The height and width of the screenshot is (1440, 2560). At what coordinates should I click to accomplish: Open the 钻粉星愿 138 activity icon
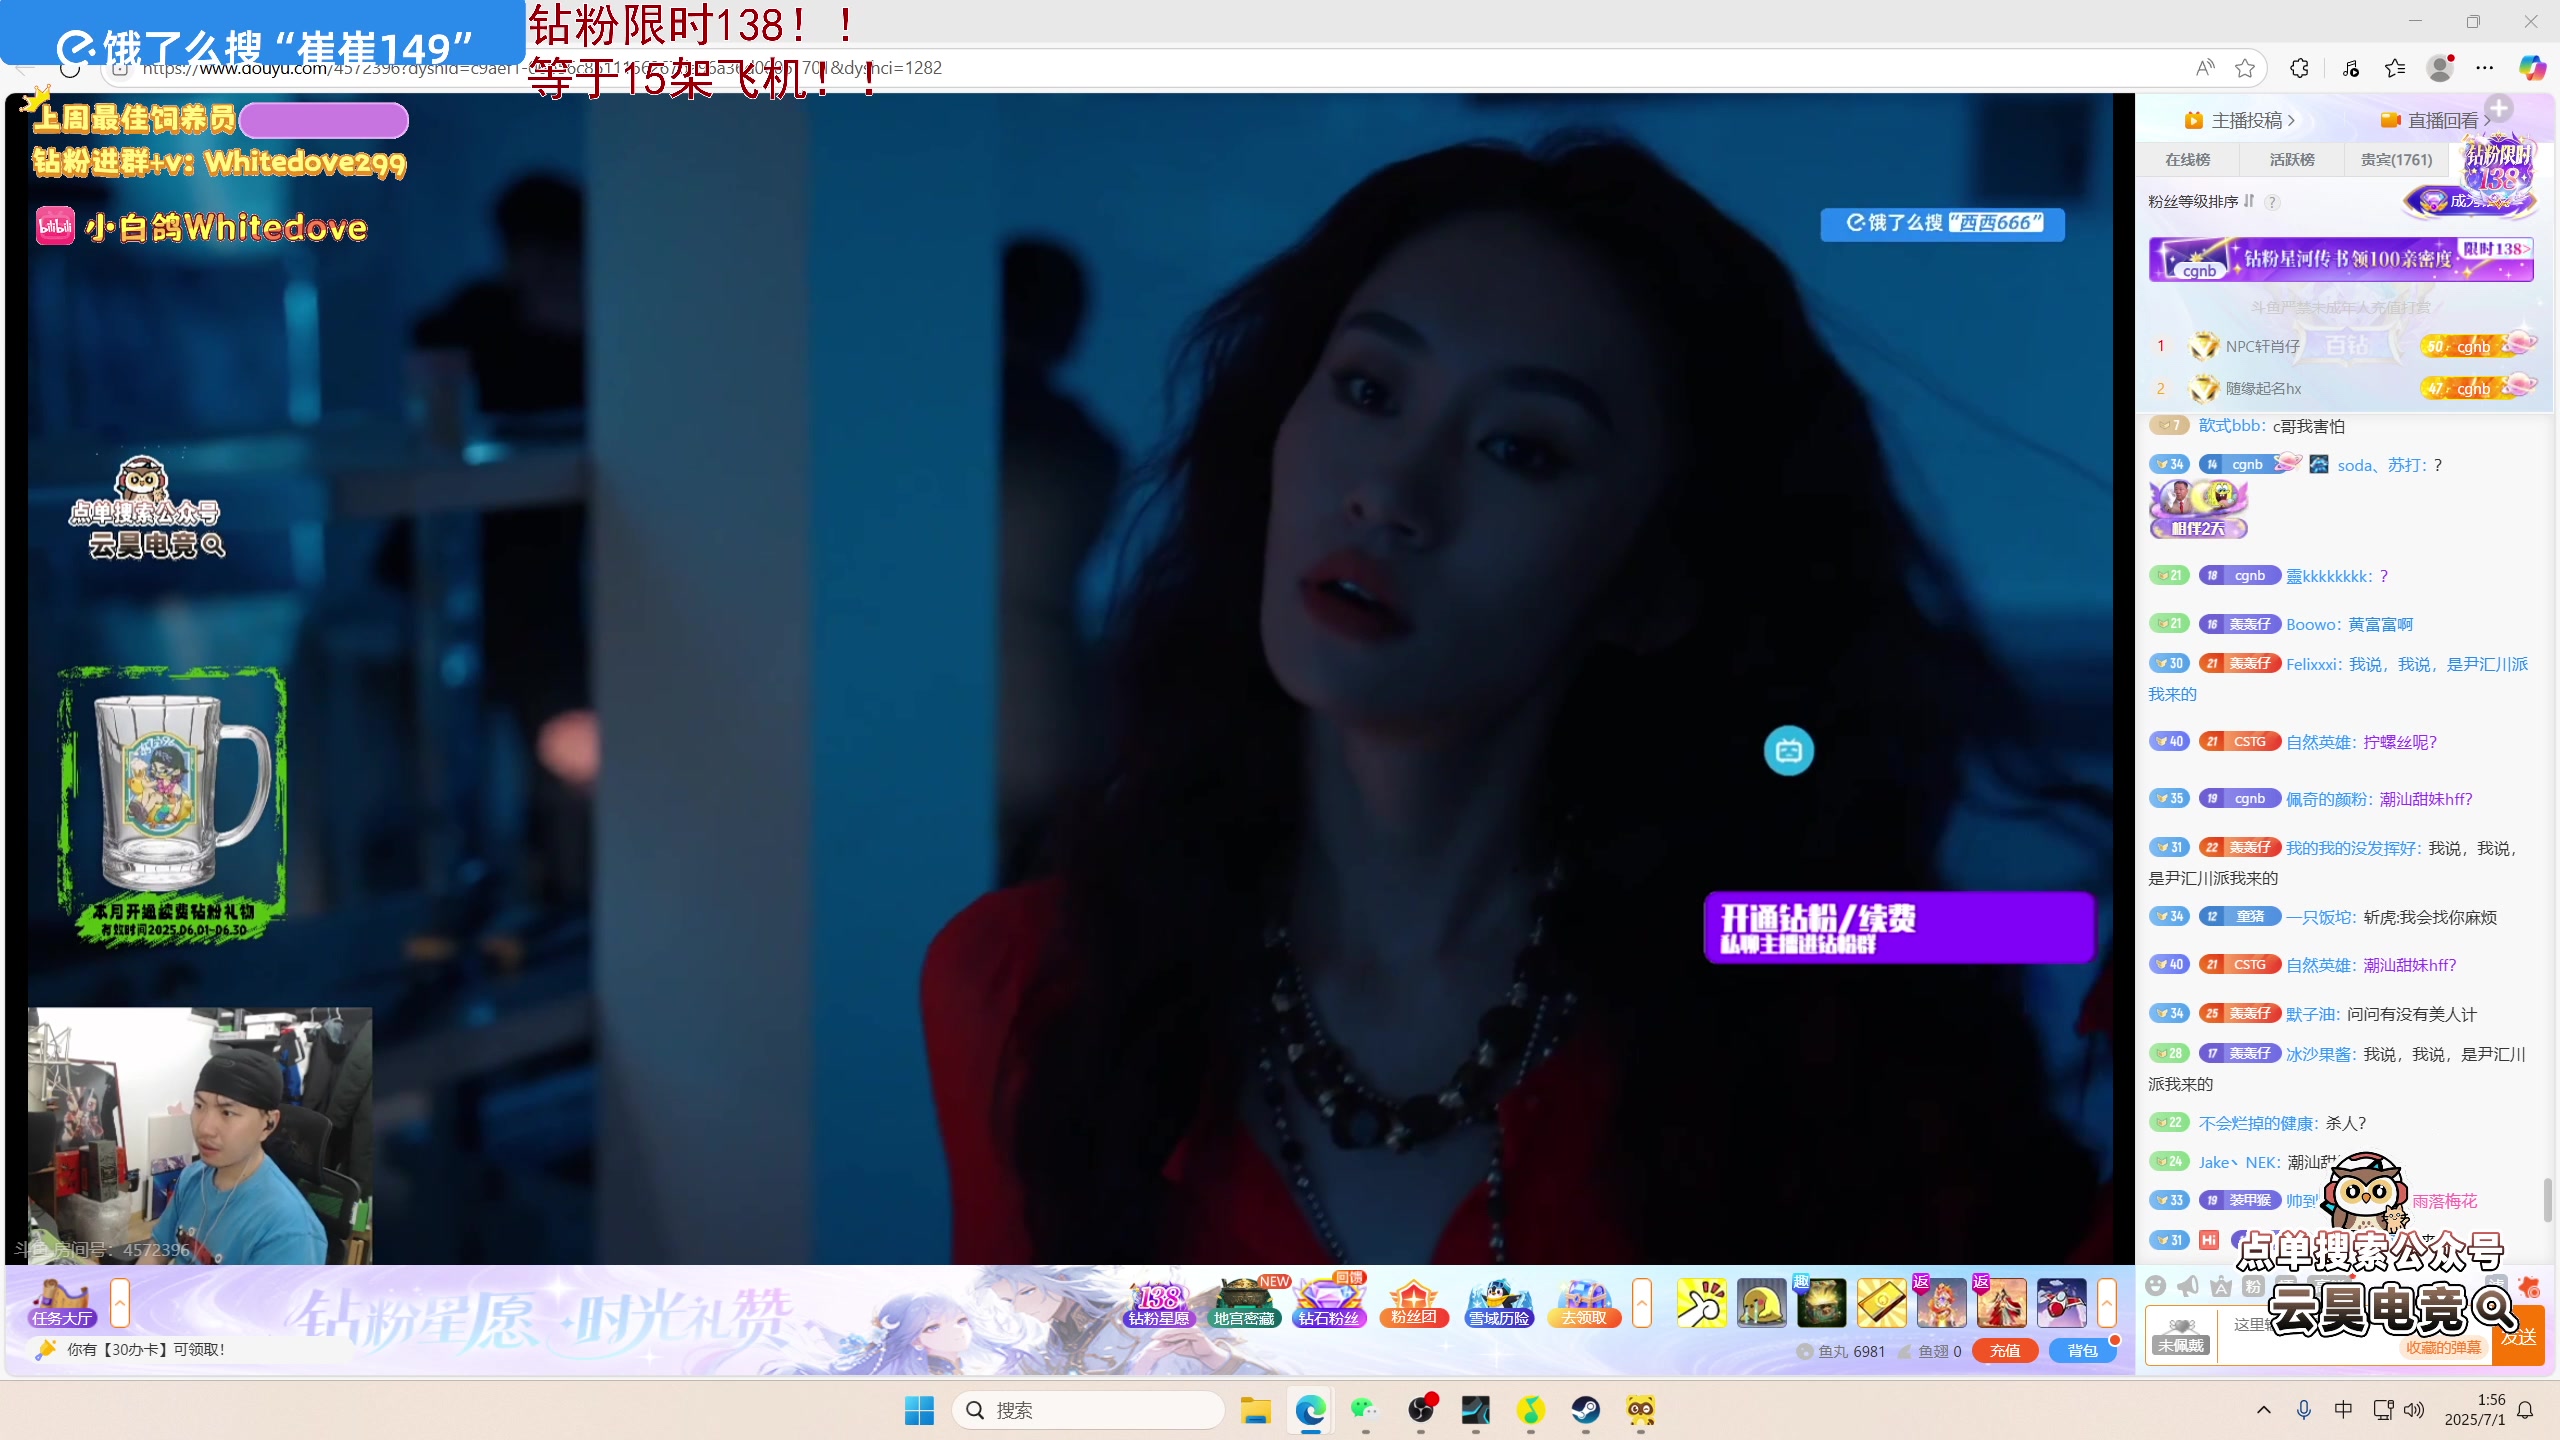click(x=1159, y=1303)
